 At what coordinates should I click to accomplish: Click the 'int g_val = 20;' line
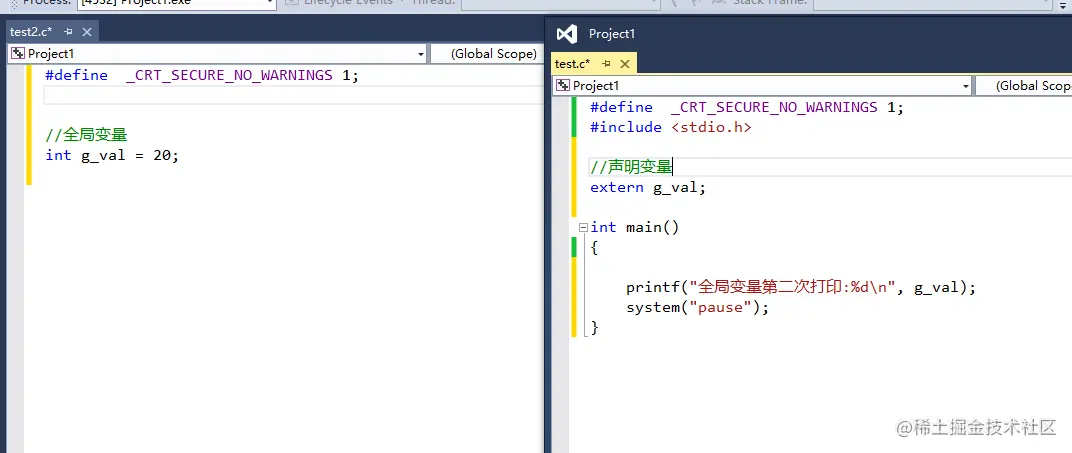[112, 155]
